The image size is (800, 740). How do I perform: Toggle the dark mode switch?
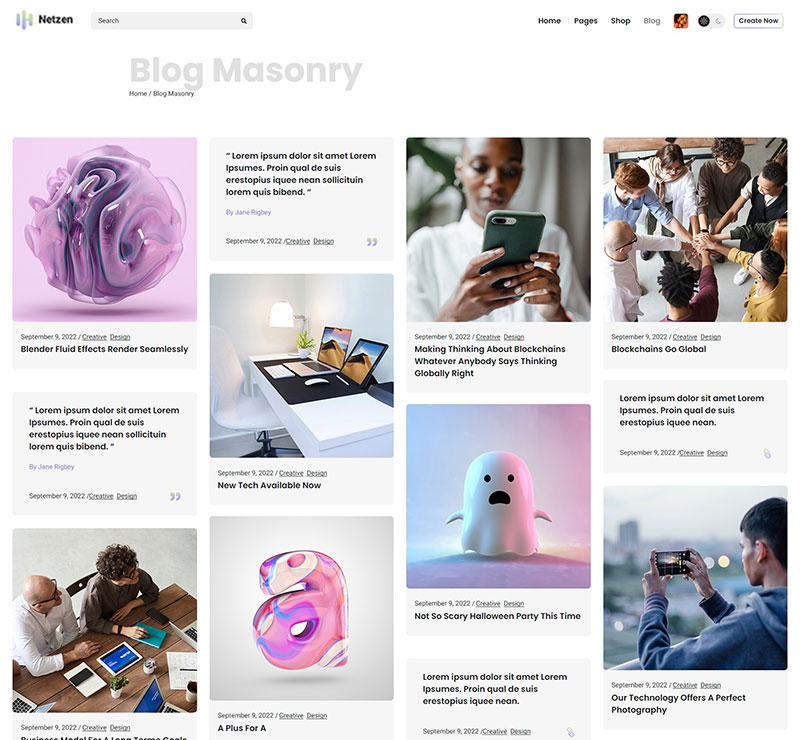(711, 21)
